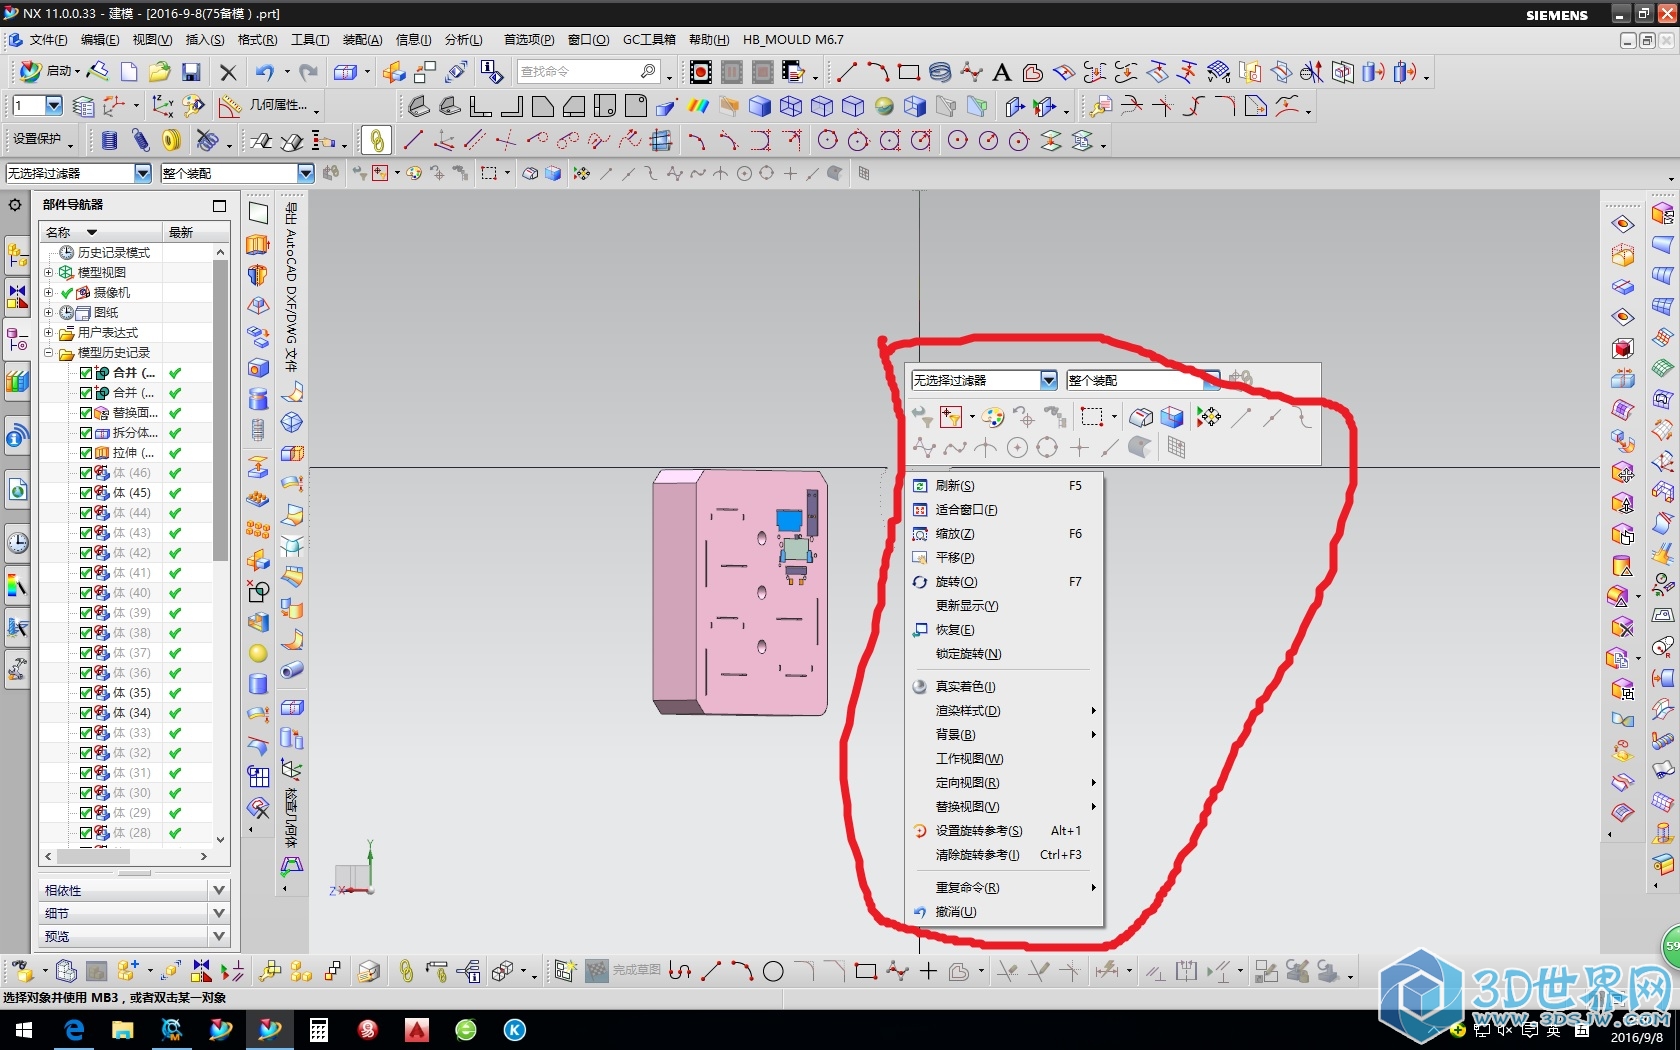Toggle checkbox for 体 (40) feature
The height and width of the screenshot is (1050, 1680).
(86, 592)
